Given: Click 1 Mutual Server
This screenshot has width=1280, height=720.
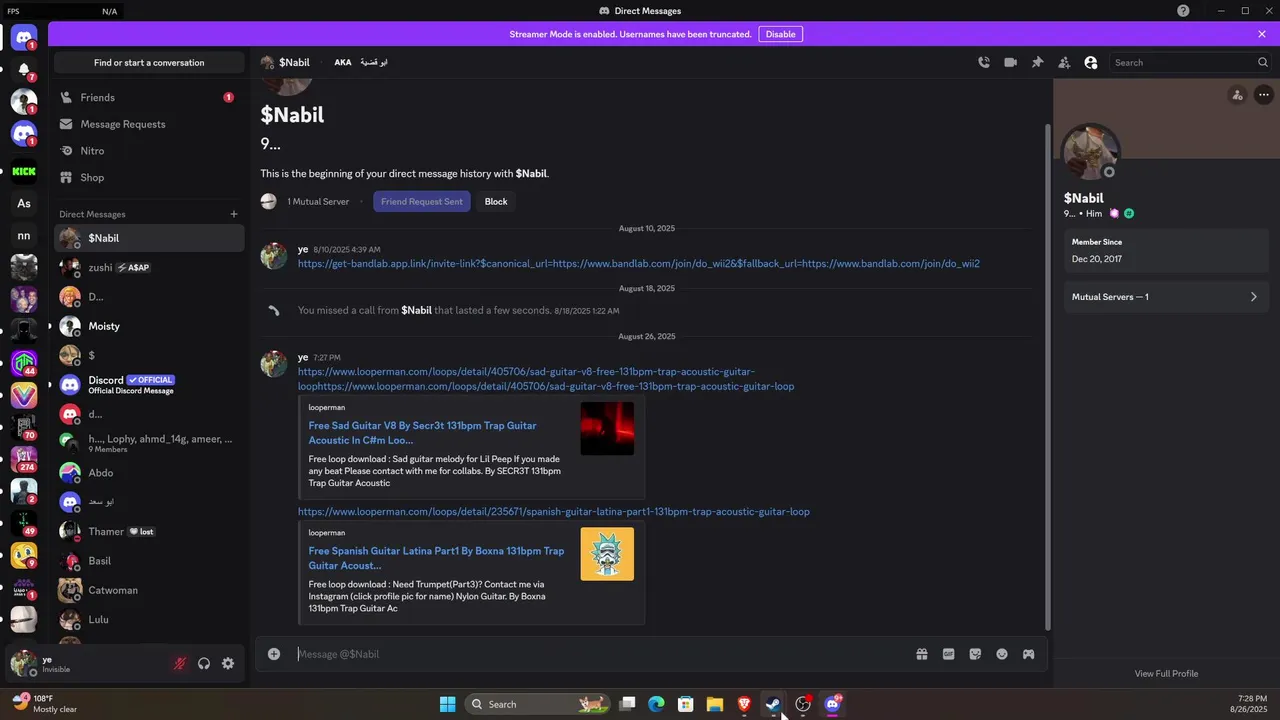Looking at the screenshot, I should pyautogui.click(x=318, y=201).
